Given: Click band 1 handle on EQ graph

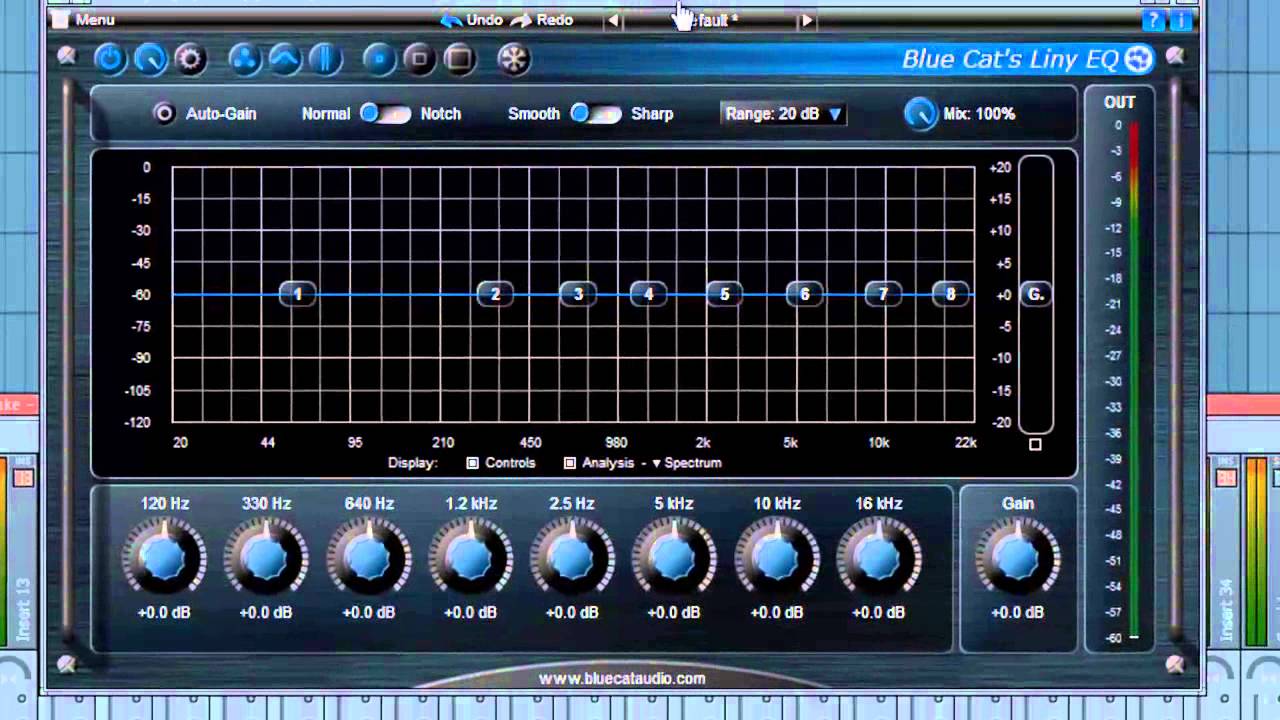Looking at the screenshot, I should pyautogui.click(x=297, y=294).
